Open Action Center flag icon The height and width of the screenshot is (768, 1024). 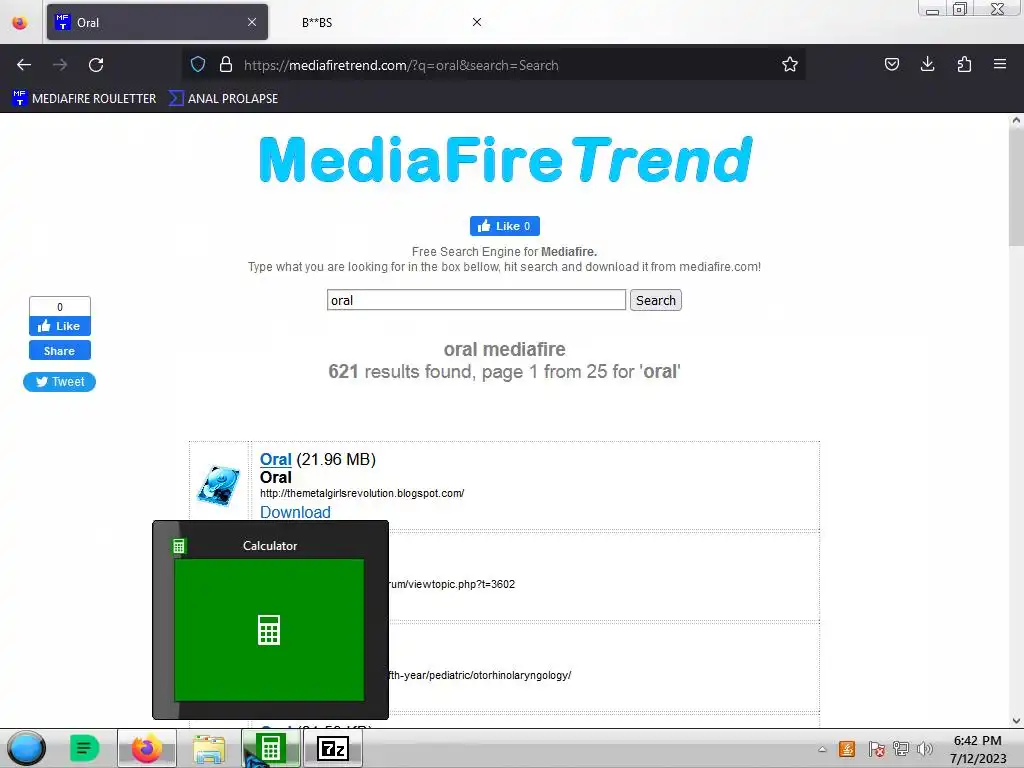[x=876, y=749]
